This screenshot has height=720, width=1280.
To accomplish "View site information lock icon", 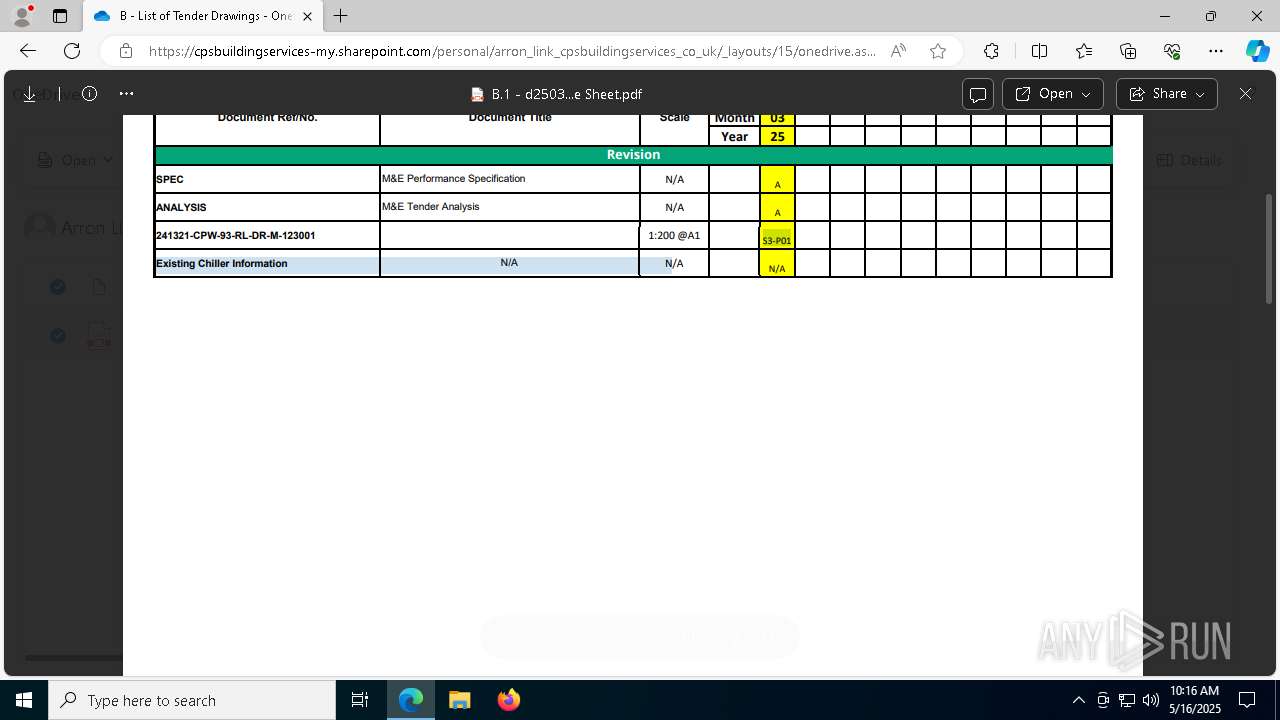I will click(x=125, y=51).
